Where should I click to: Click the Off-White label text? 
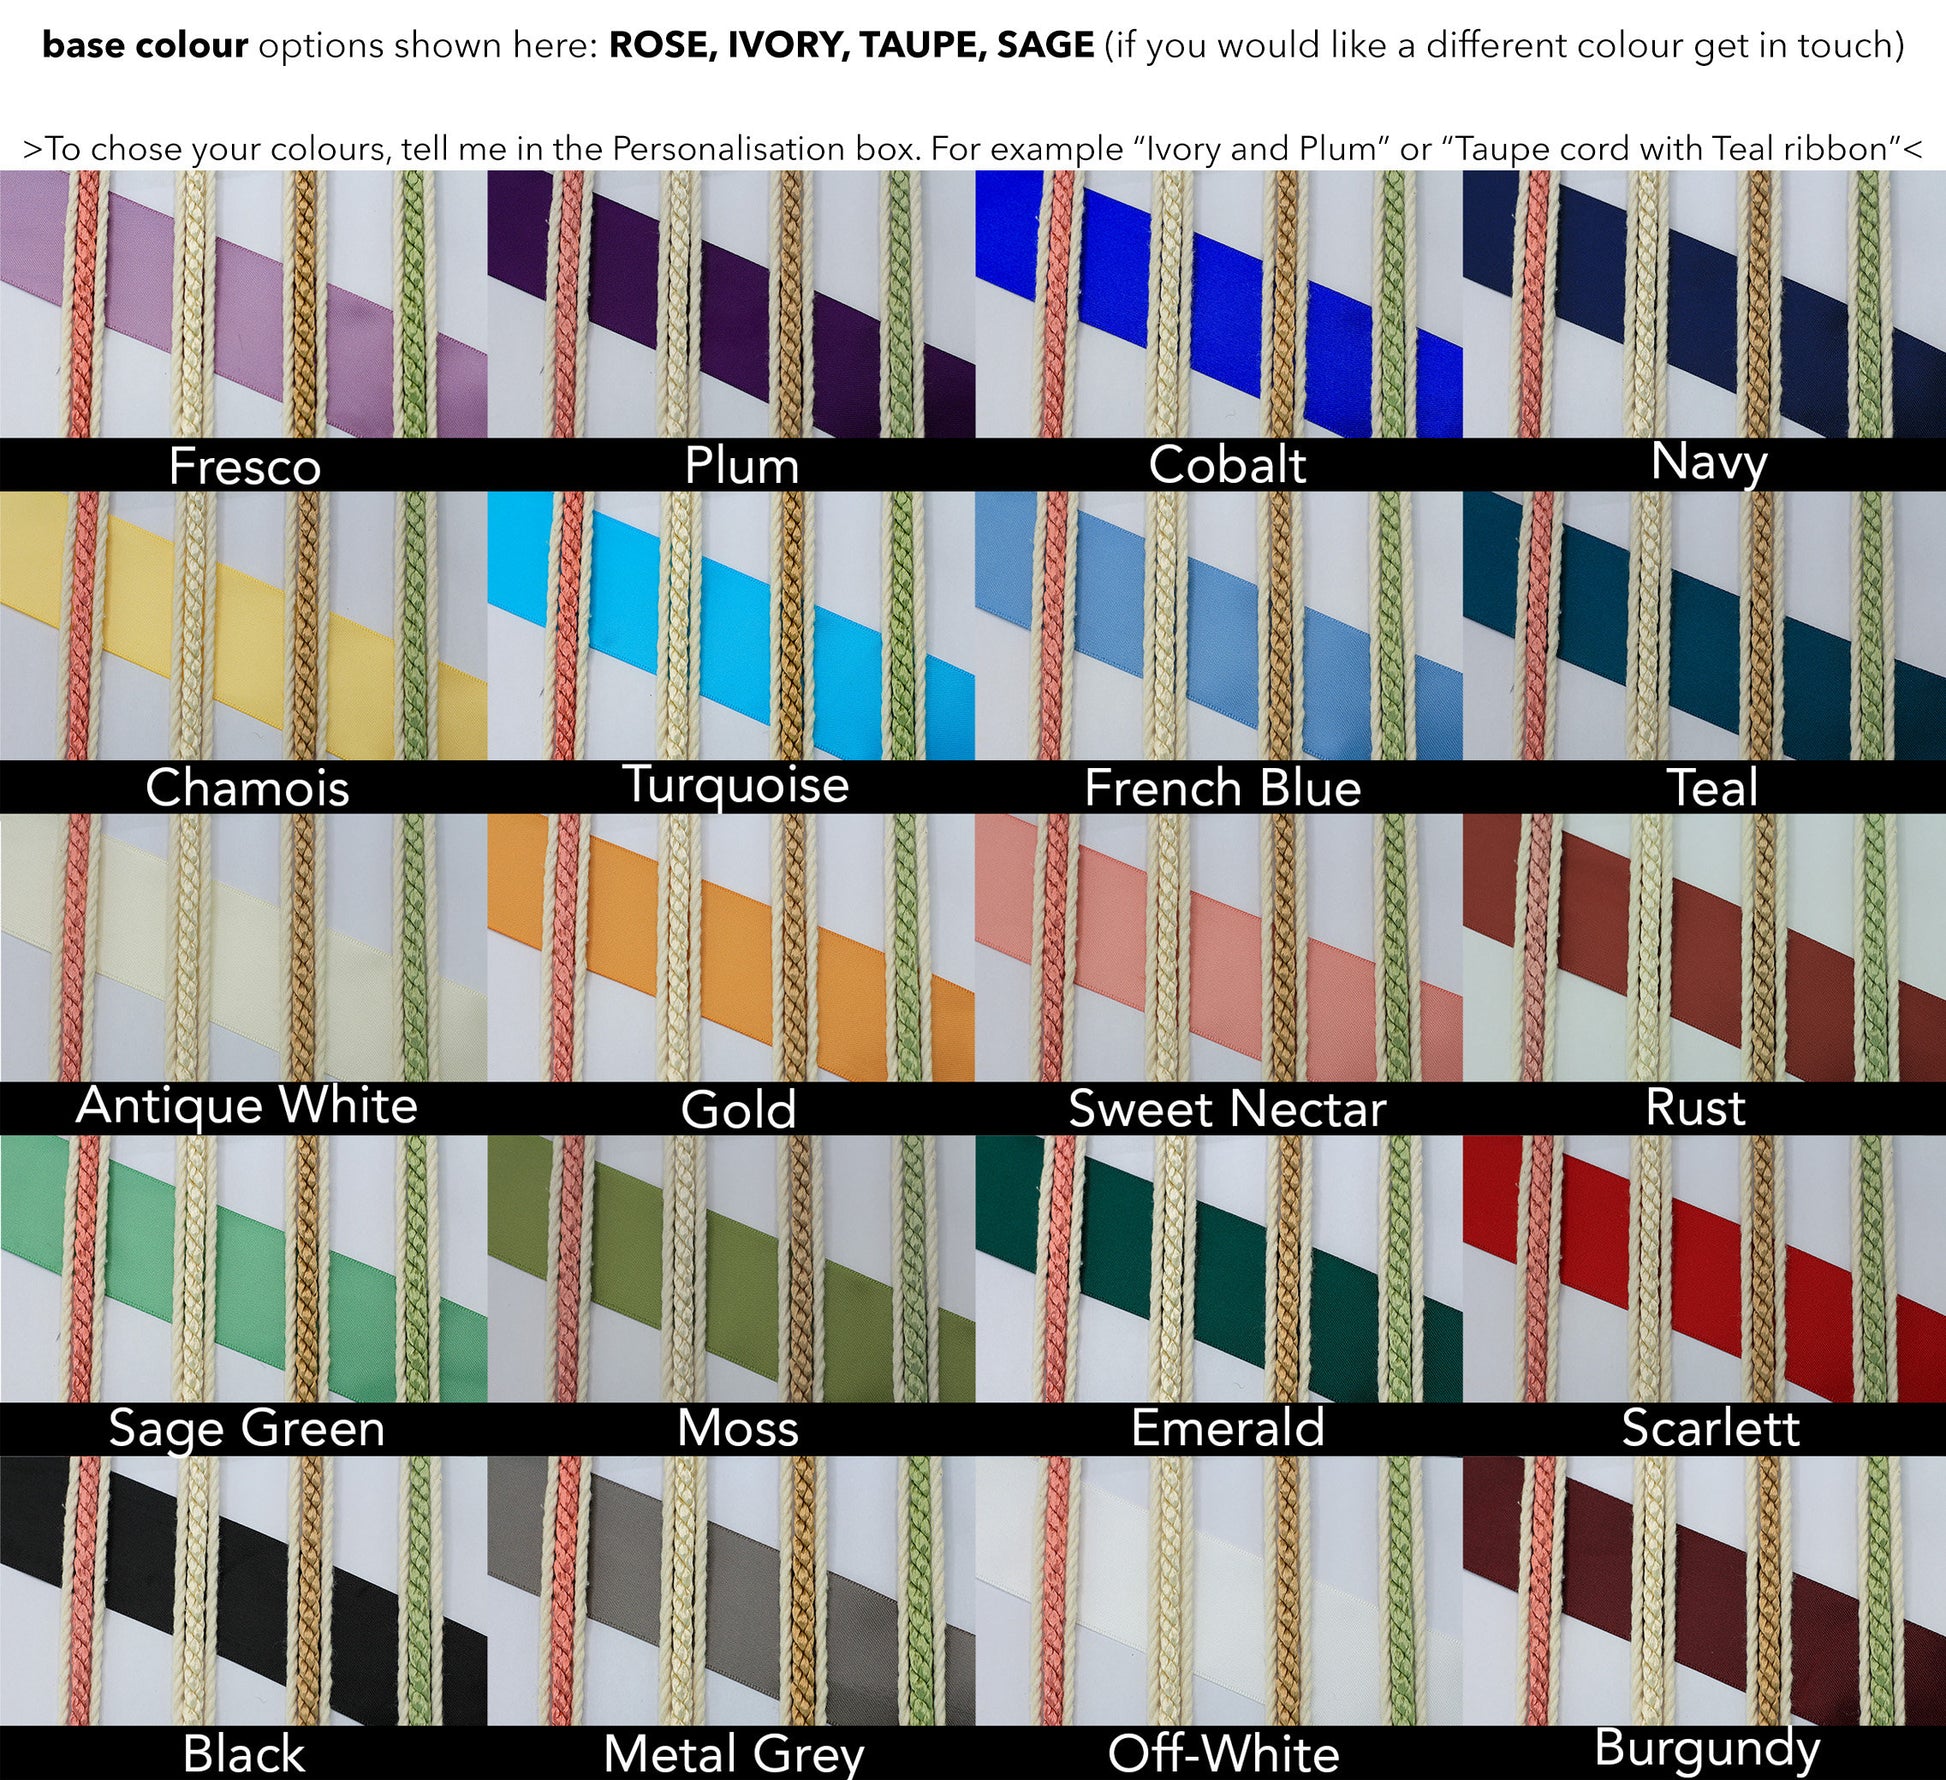[1222, 1753]
